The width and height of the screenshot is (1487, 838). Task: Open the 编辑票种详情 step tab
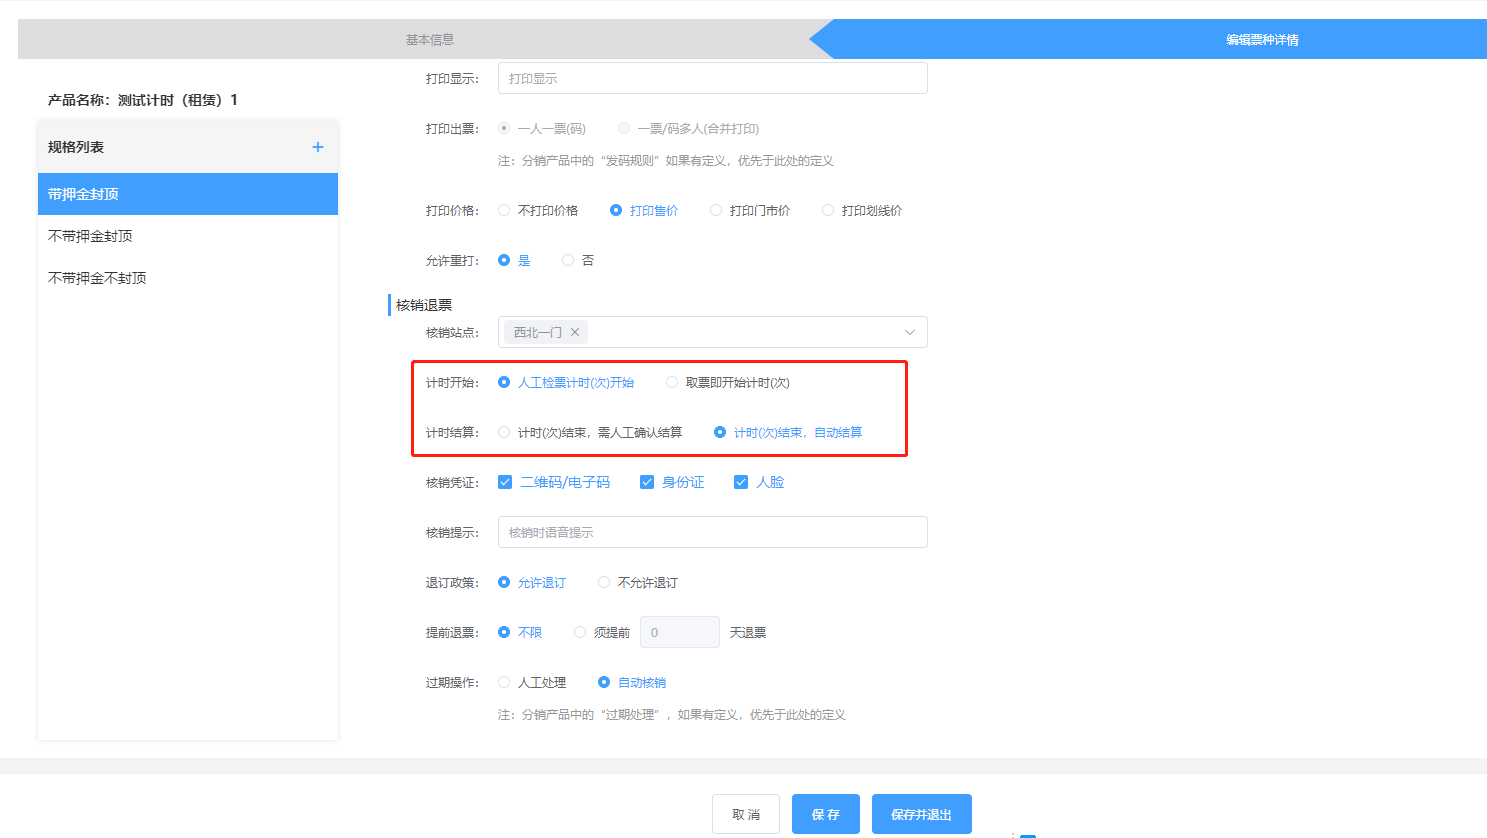pos(1262,40)
